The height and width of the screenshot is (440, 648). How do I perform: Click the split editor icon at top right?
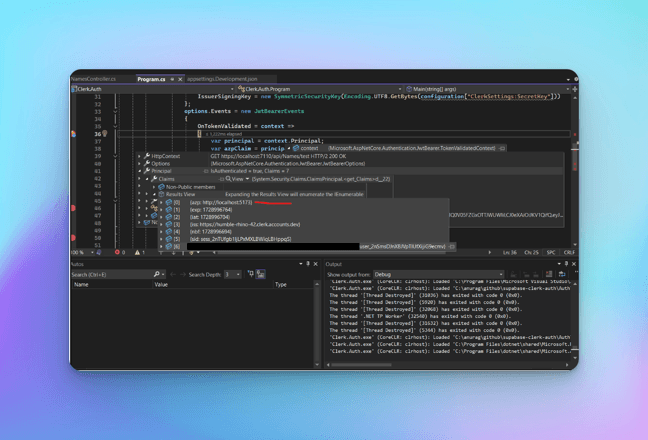click(x=575, y=89)
